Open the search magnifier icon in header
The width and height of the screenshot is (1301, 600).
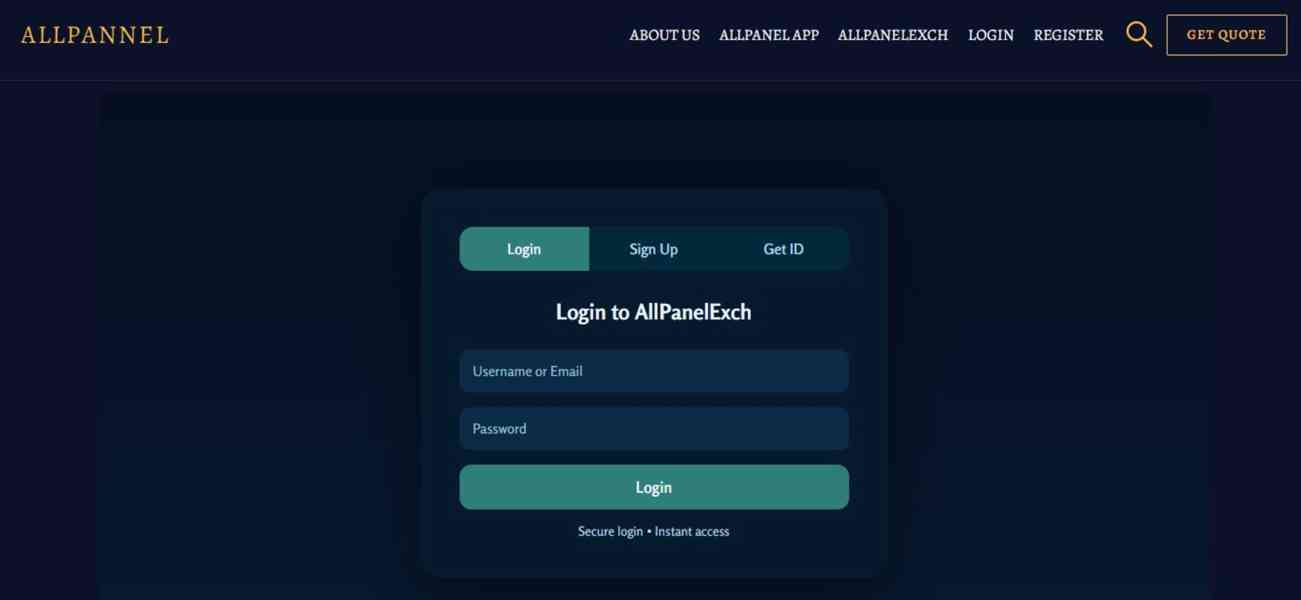tap(1139, 35)
